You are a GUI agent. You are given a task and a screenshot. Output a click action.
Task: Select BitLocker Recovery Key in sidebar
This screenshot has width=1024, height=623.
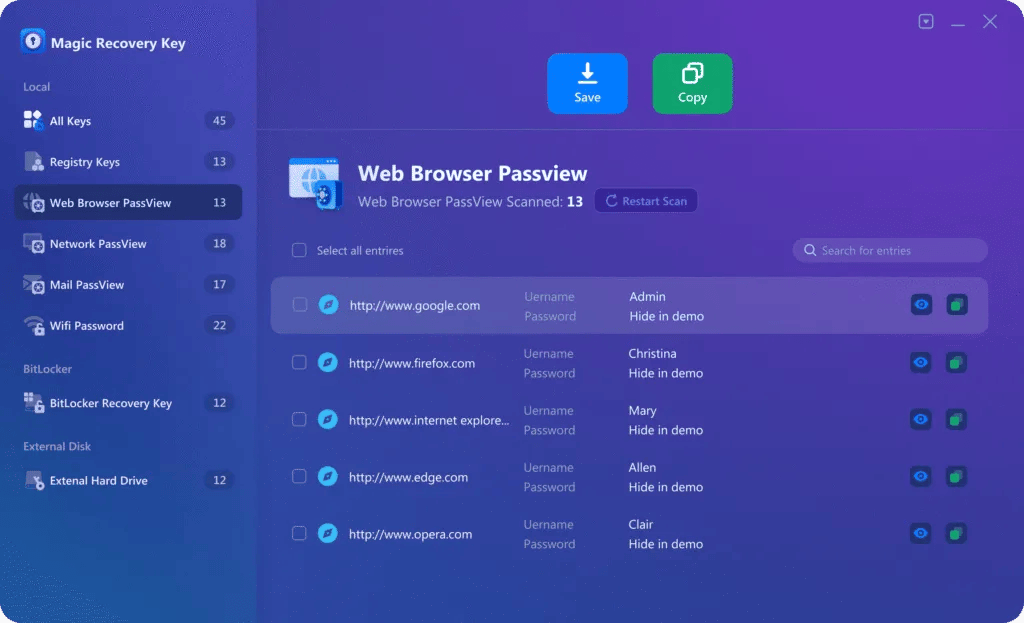110,404
